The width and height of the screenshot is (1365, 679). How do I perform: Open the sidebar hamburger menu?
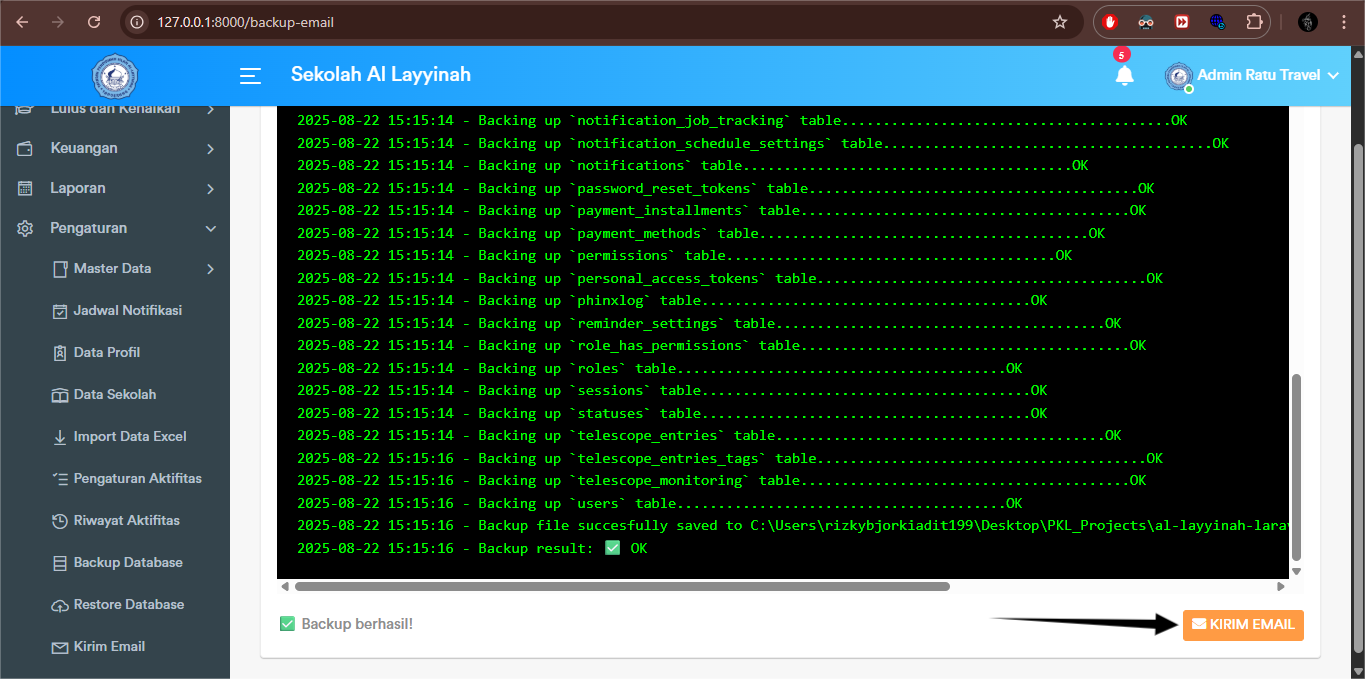pyautogui.click(x=249, y=75)
